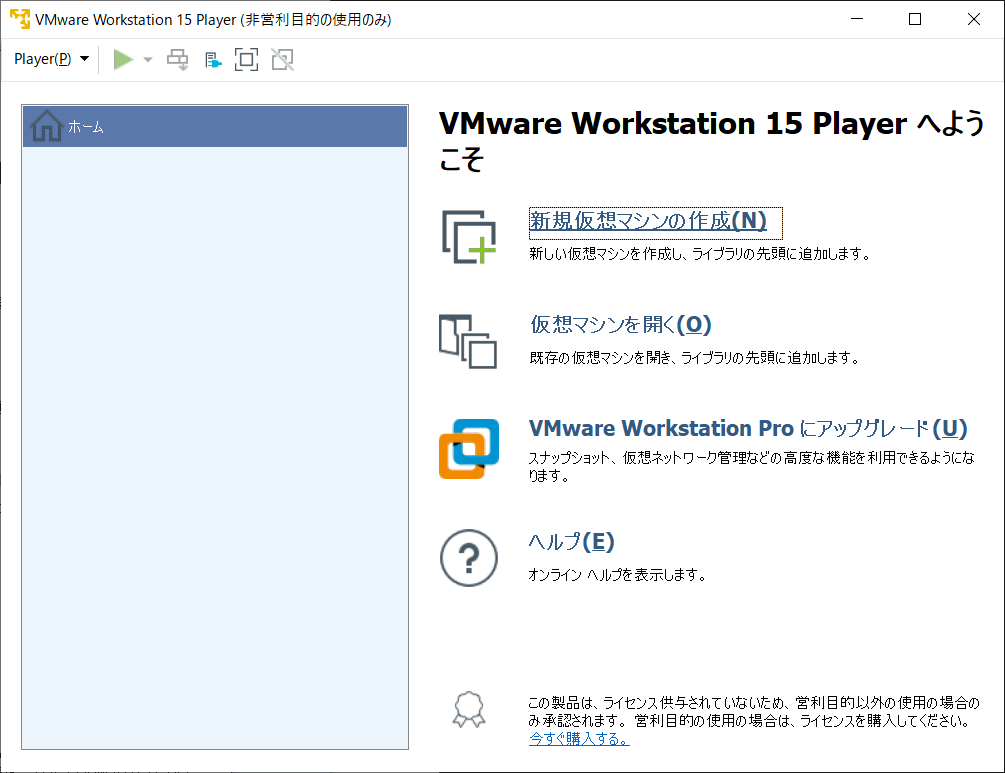Click the 今すぐ購入する。 link
Viewport: 1005px width, 773px height.
pyautogui.click(x=579, y=739)
